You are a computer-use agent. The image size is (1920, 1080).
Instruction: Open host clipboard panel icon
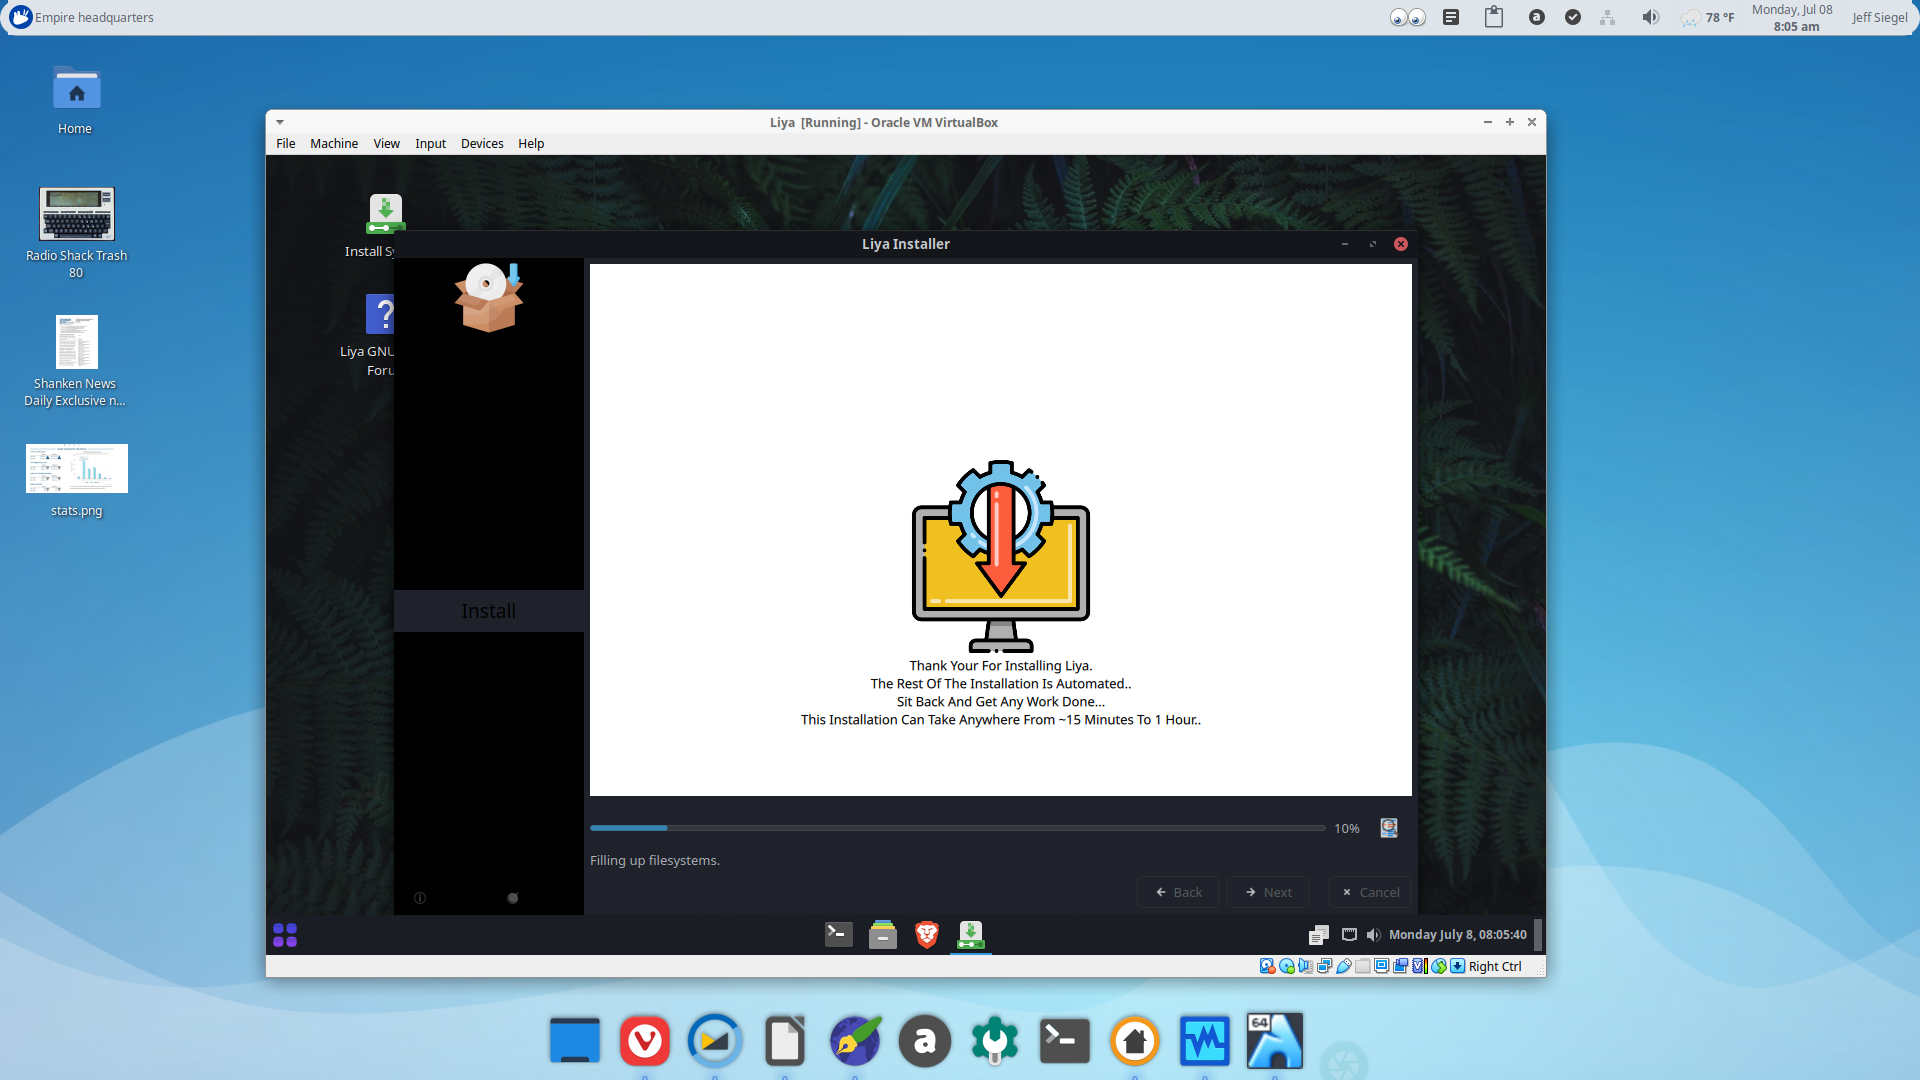(x=1494, y=17)
